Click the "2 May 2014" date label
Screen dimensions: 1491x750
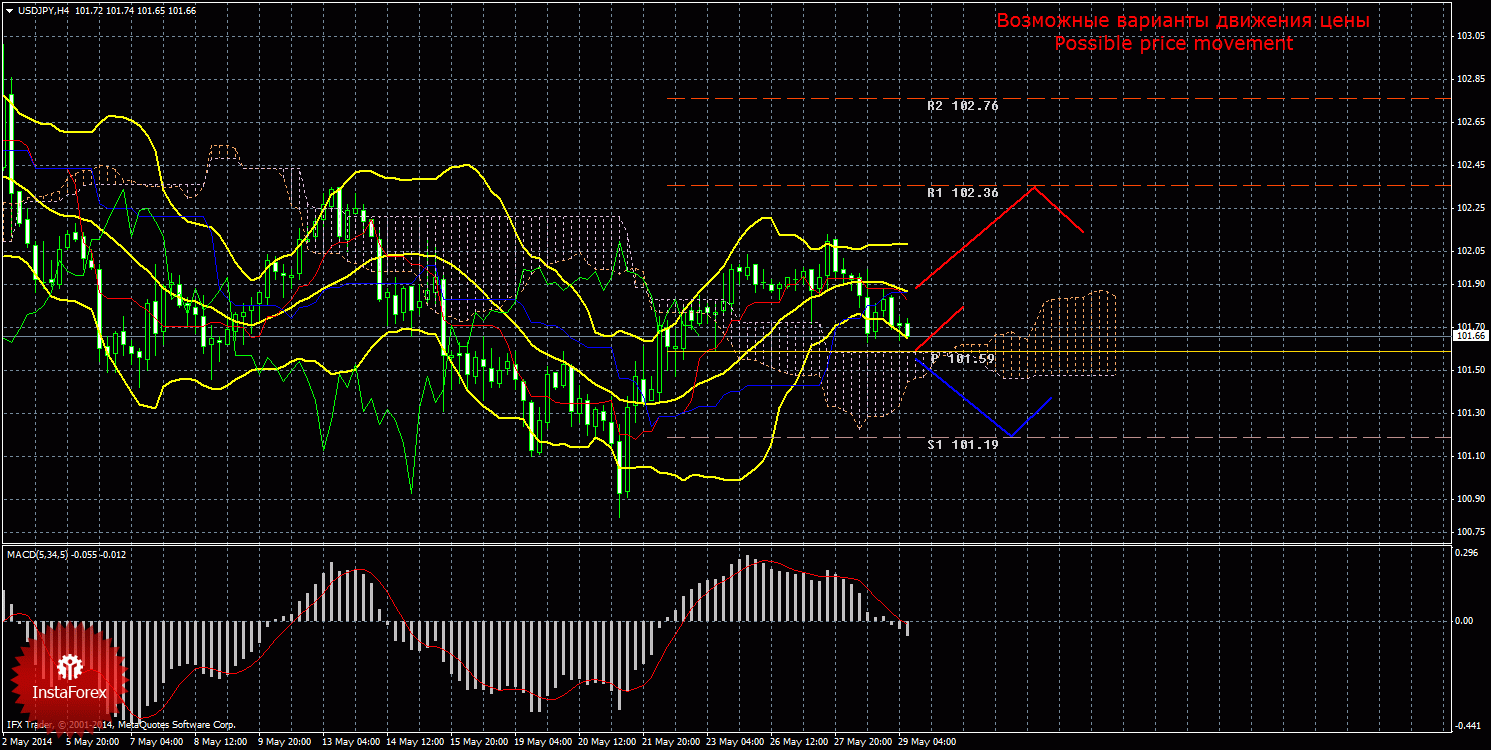28,742
